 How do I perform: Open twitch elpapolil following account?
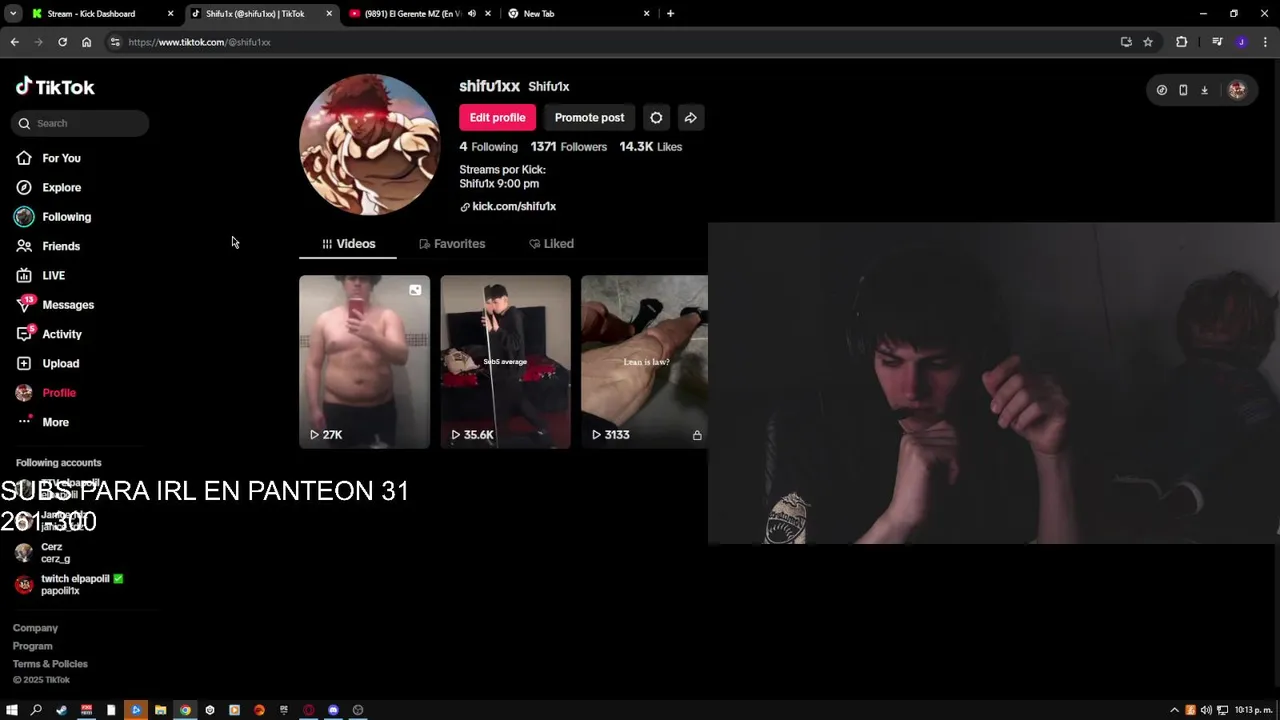(69, 585)
